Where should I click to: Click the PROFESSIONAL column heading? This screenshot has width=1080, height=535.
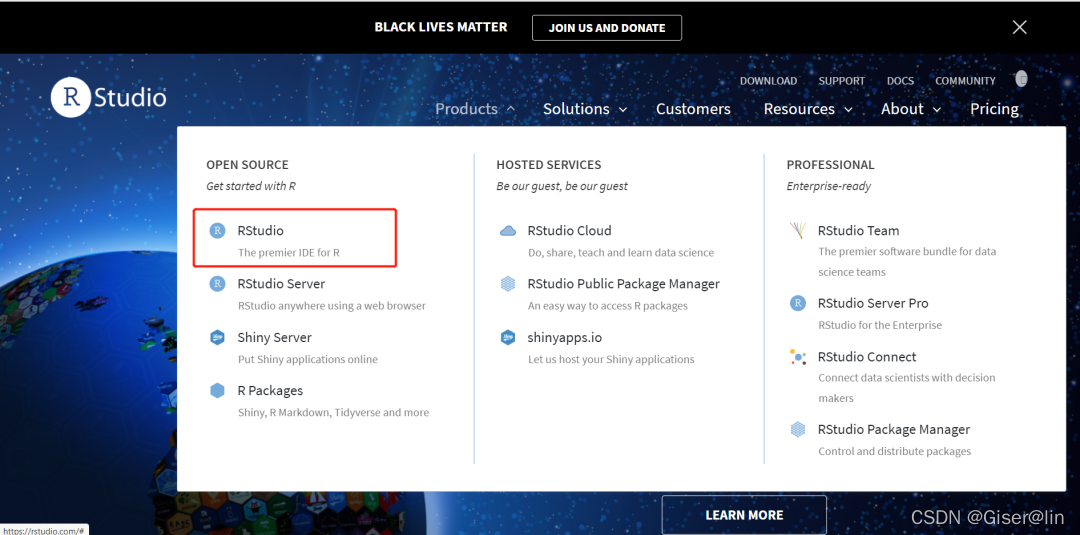(x=830, y=165)
